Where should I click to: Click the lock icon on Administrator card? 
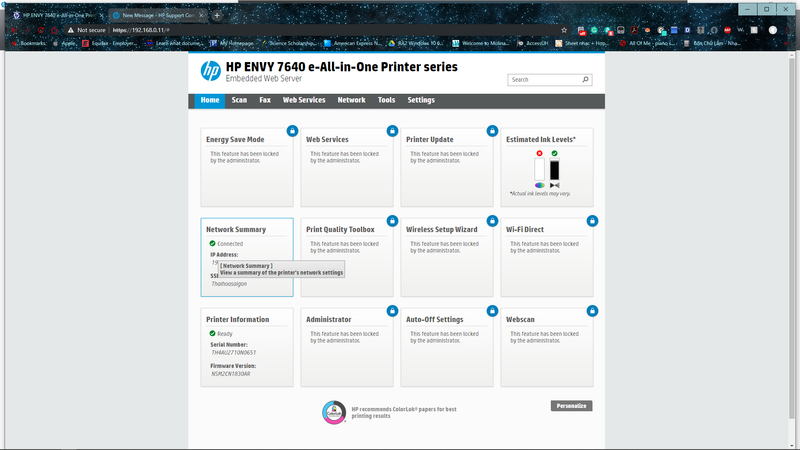[392, 311]
